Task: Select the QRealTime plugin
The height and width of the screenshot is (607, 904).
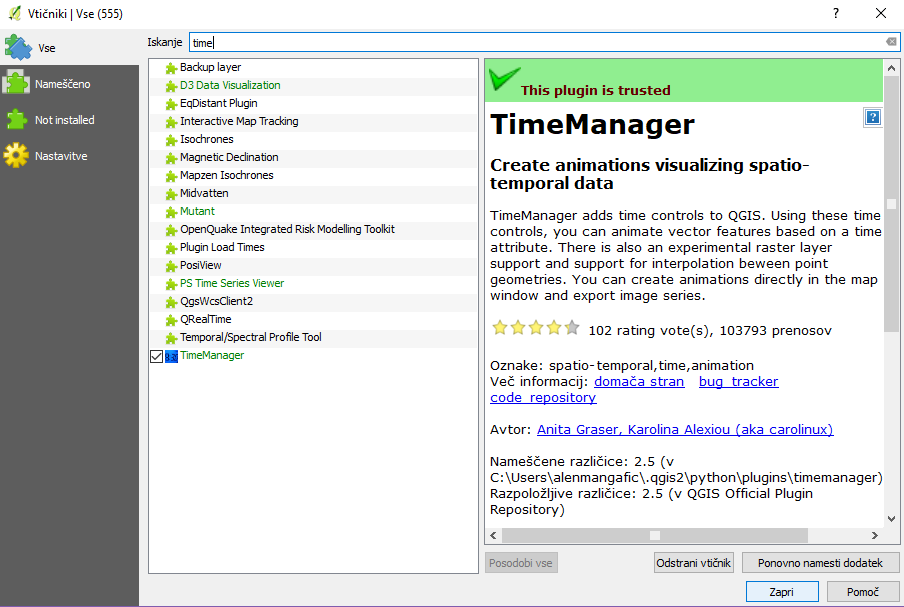Action: click(313, 319)
